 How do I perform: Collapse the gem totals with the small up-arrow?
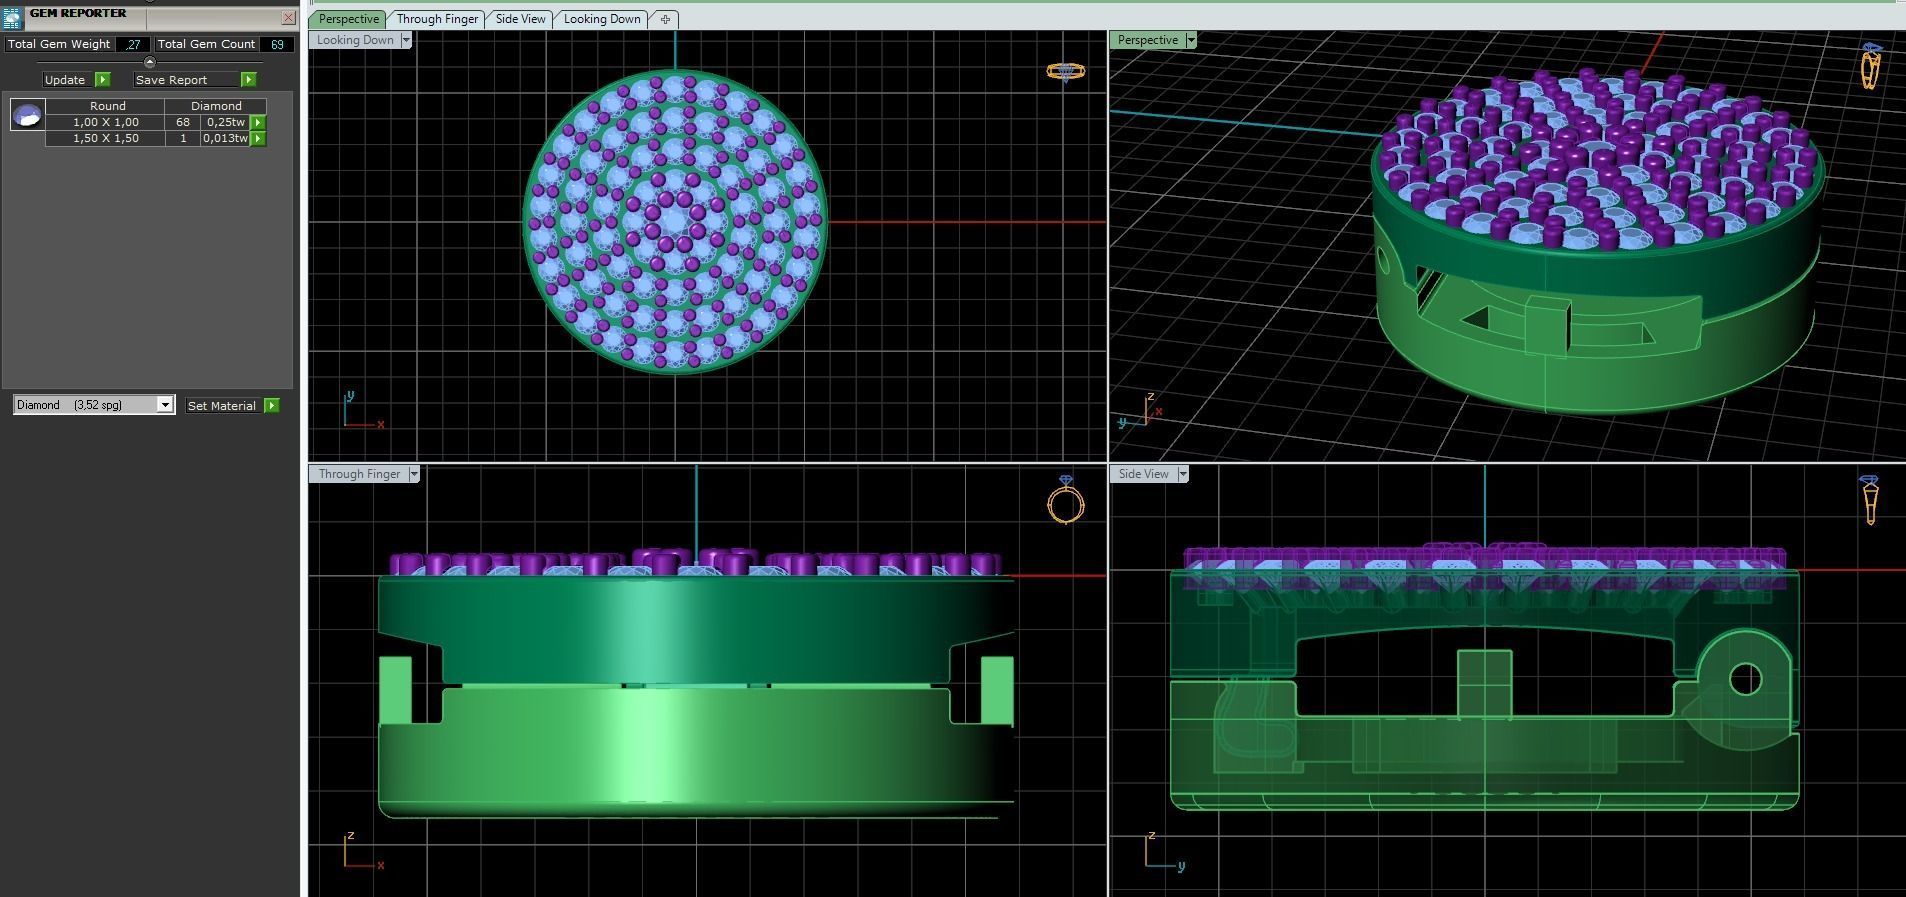coord(150,62)
